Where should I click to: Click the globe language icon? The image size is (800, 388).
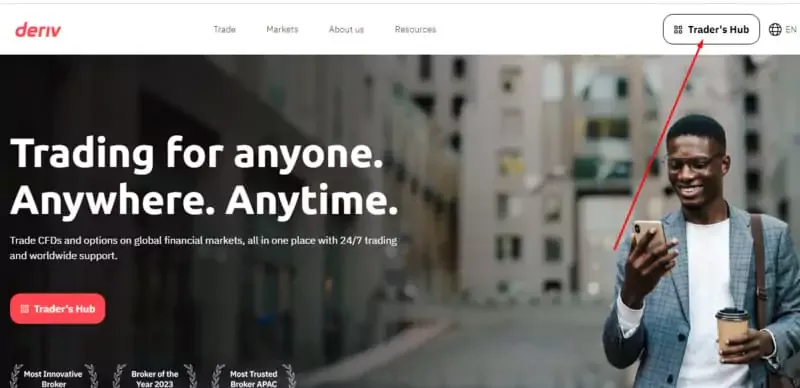pos(775,30)
